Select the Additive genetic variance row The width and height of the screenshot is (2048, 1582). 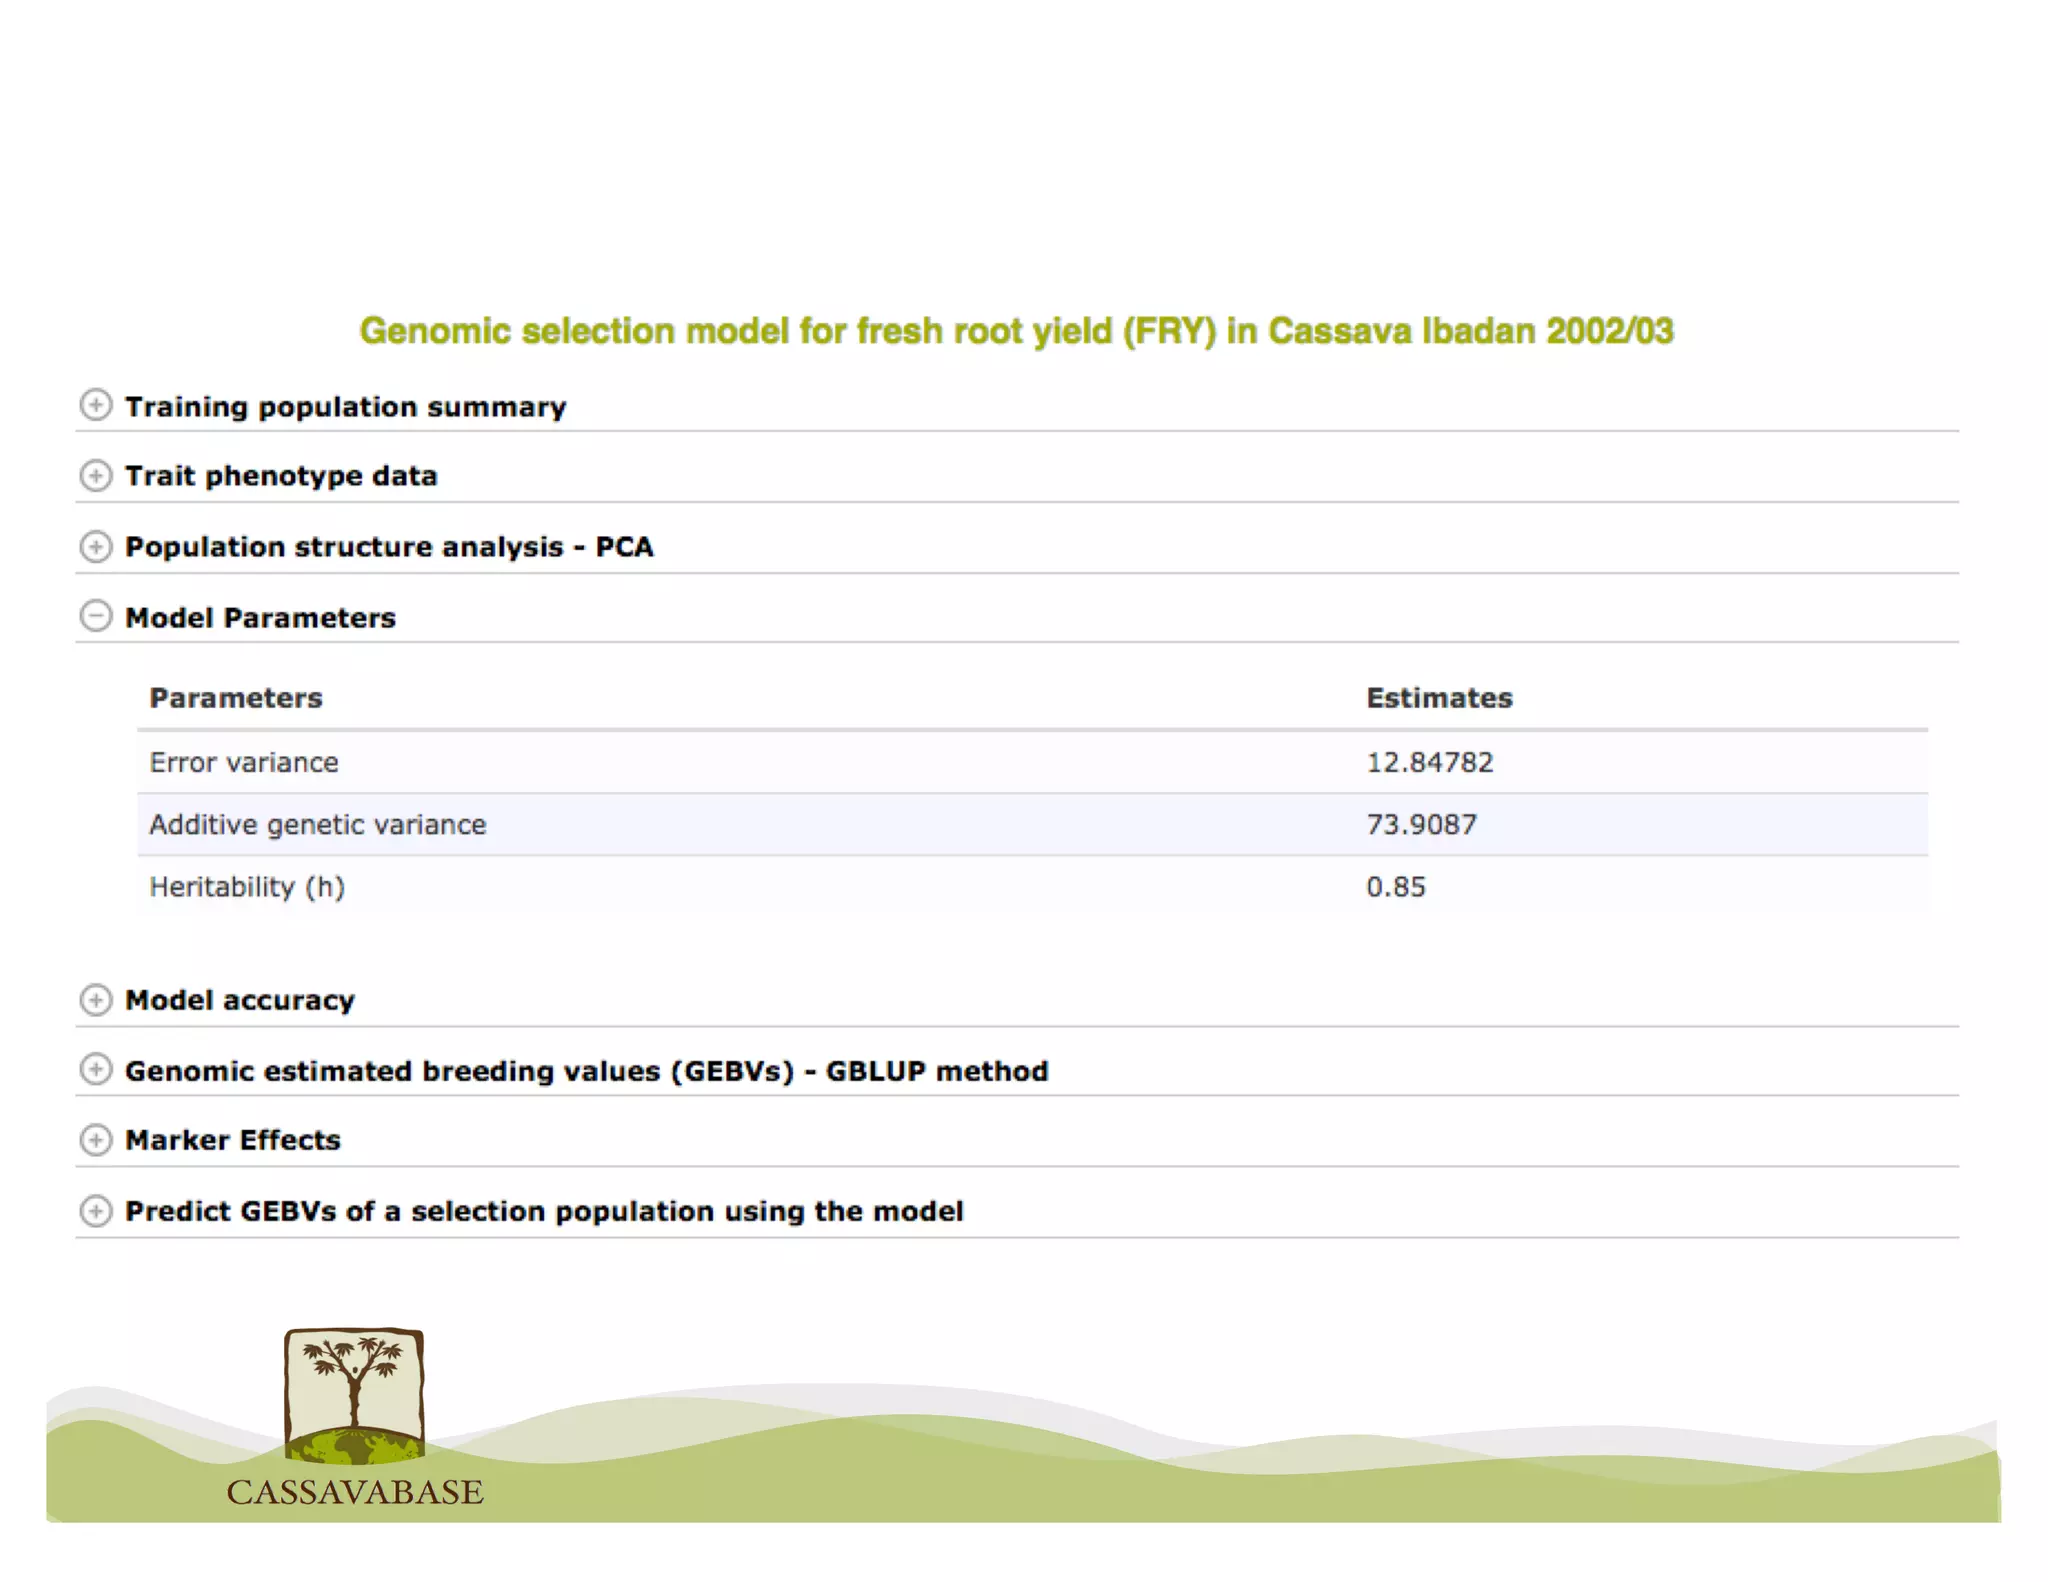tap(318, 825)
